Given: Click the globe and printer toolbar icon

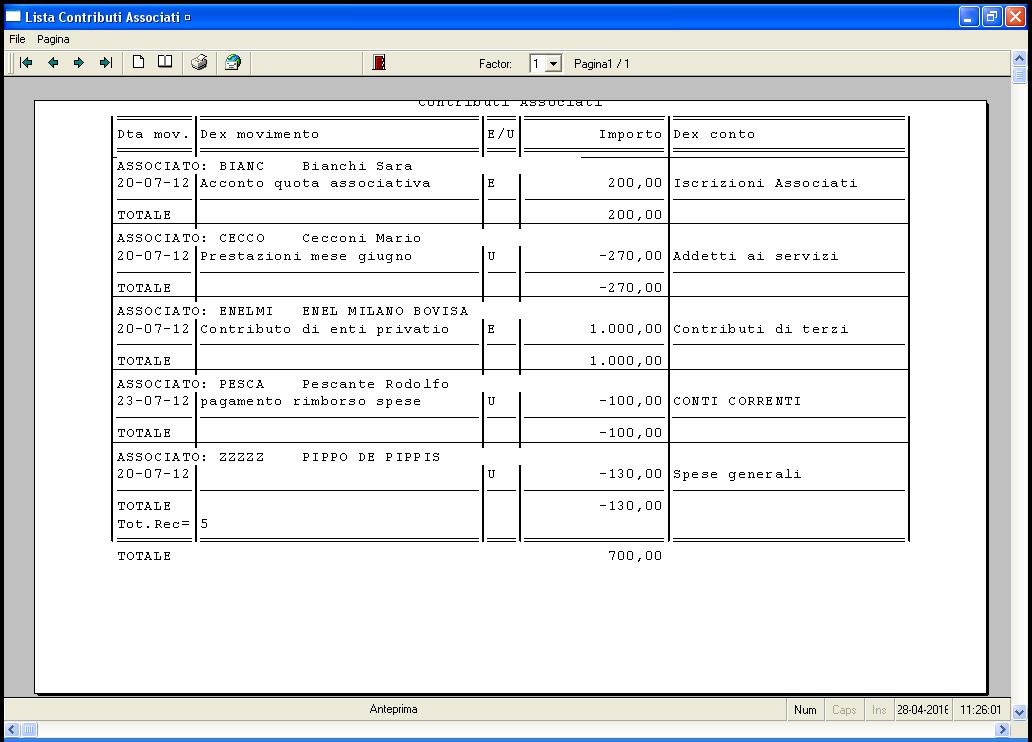Looking at the screenshot, I should (233, 63).
